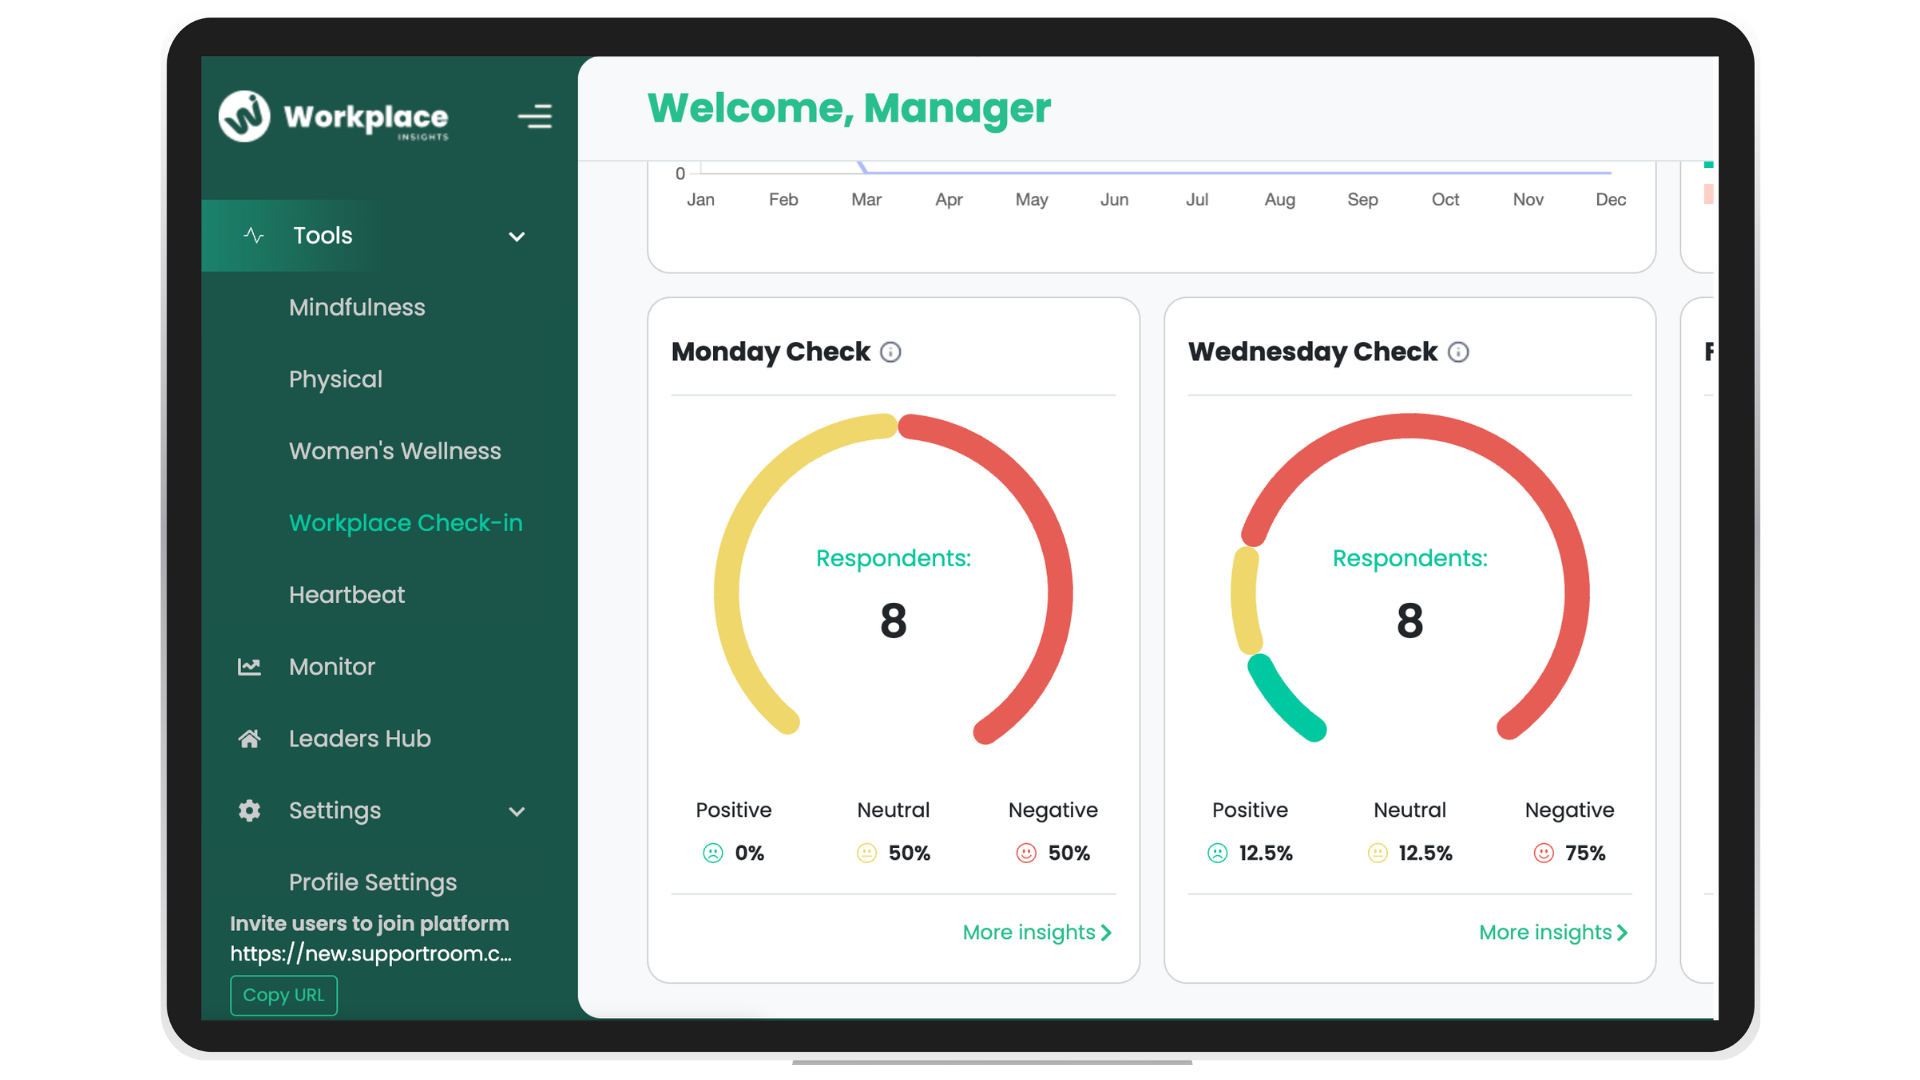Open More insights for Monday Check
Image resolution: width=1920 pixels, height=1080 pixels.
pos(1036,932)
